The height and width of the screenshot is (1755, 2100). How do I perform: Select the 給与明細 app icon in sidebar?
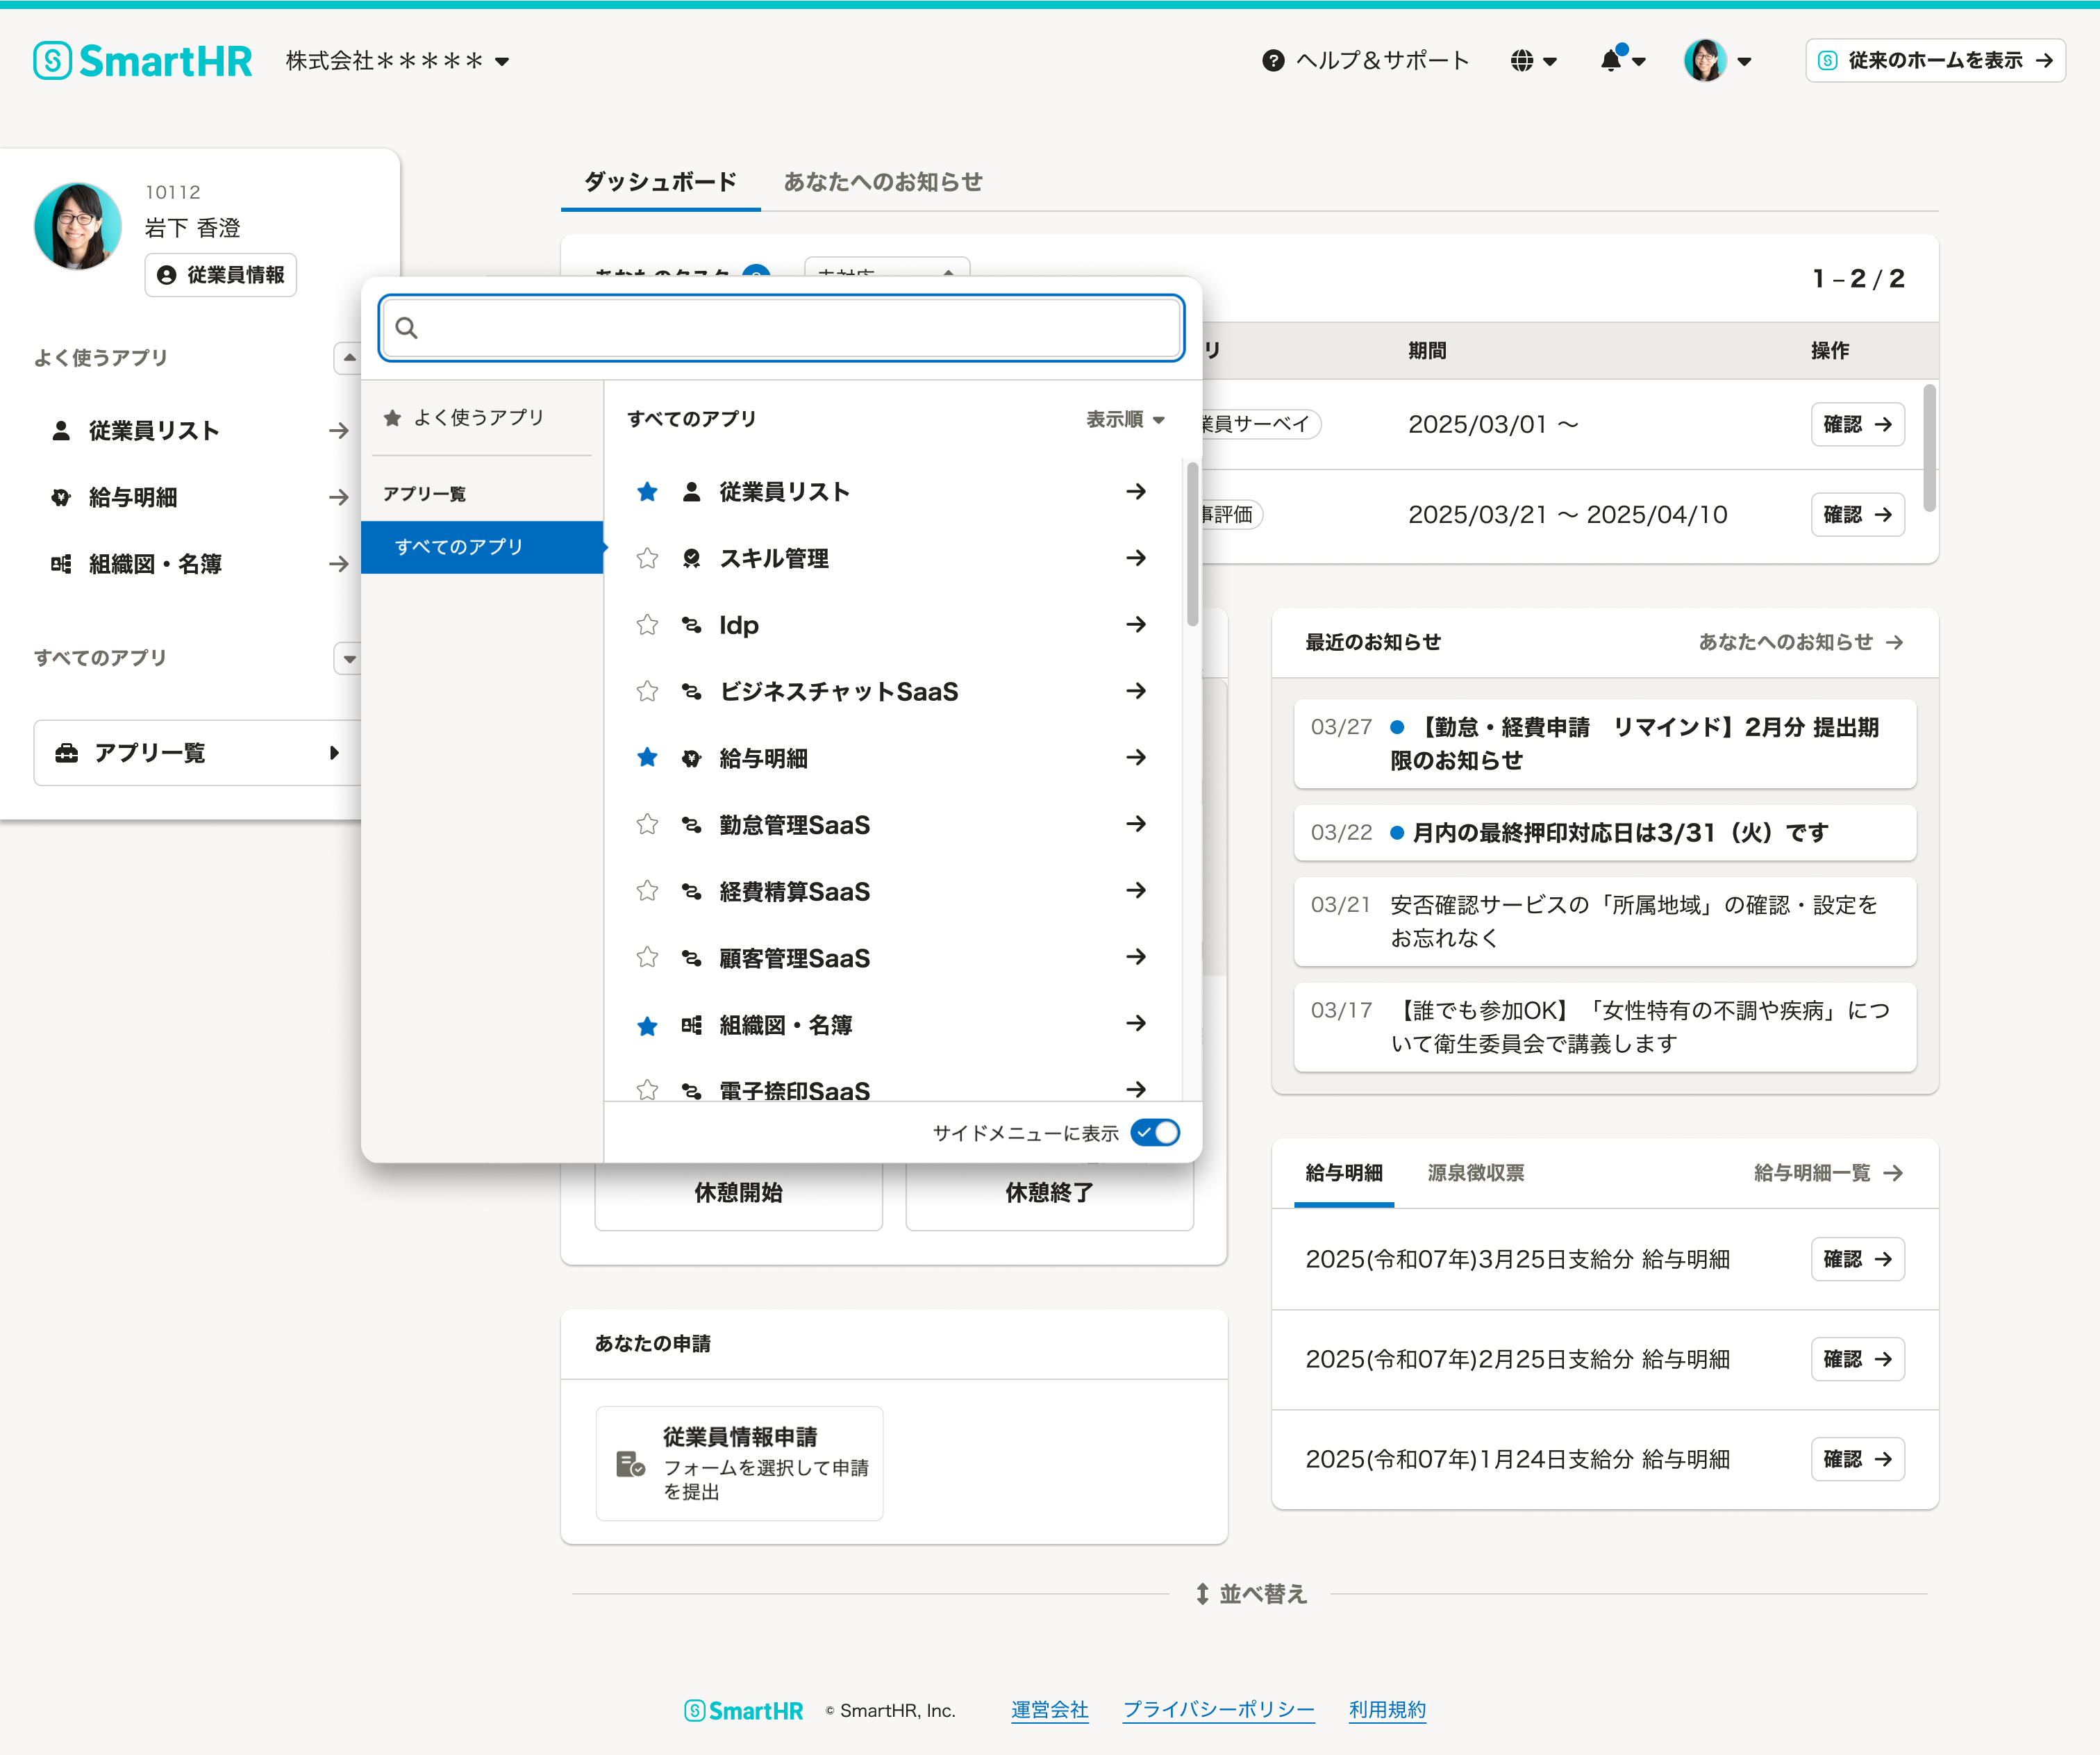pyautogui.click(x=60, y=497)
